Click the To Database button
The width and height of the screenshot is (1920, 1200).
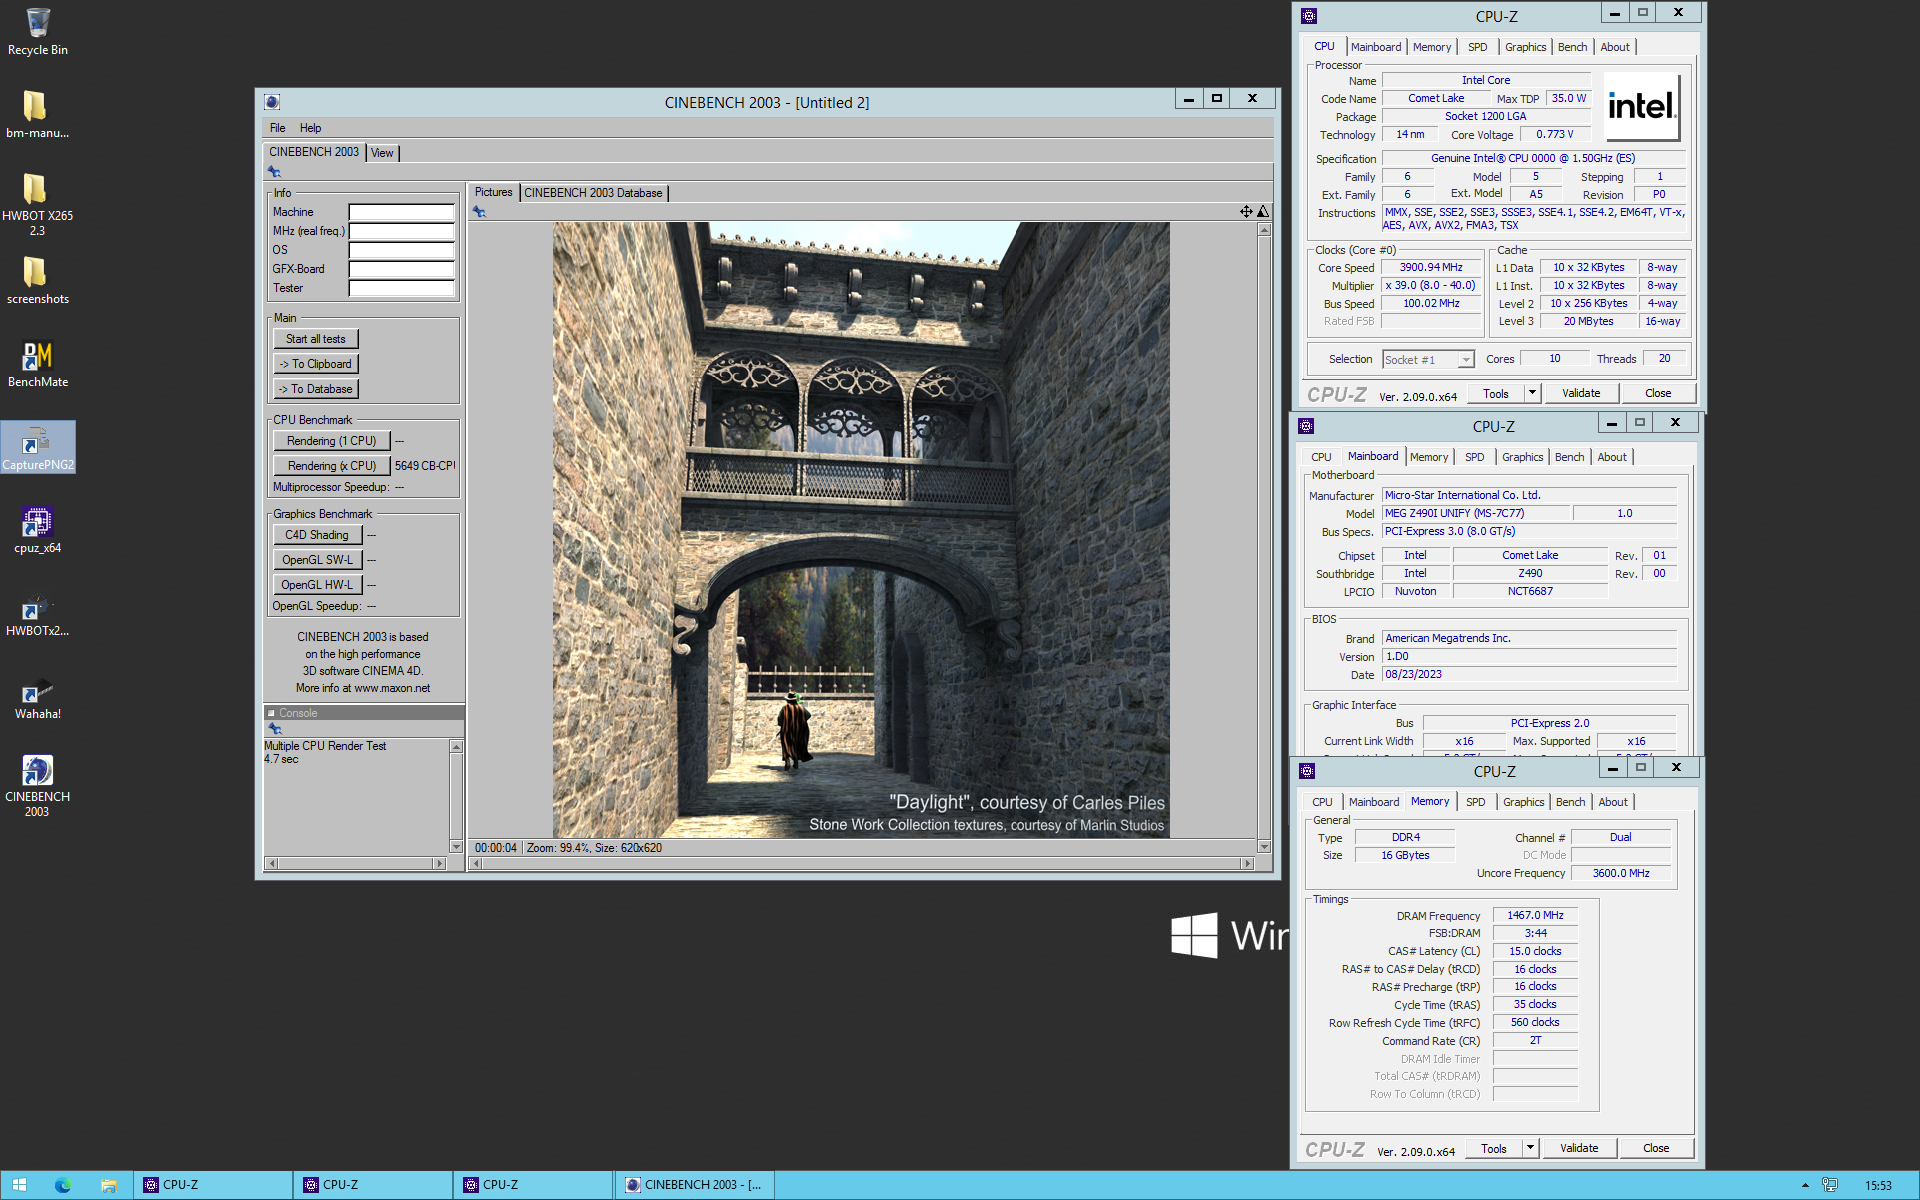[x=315, y=389]
